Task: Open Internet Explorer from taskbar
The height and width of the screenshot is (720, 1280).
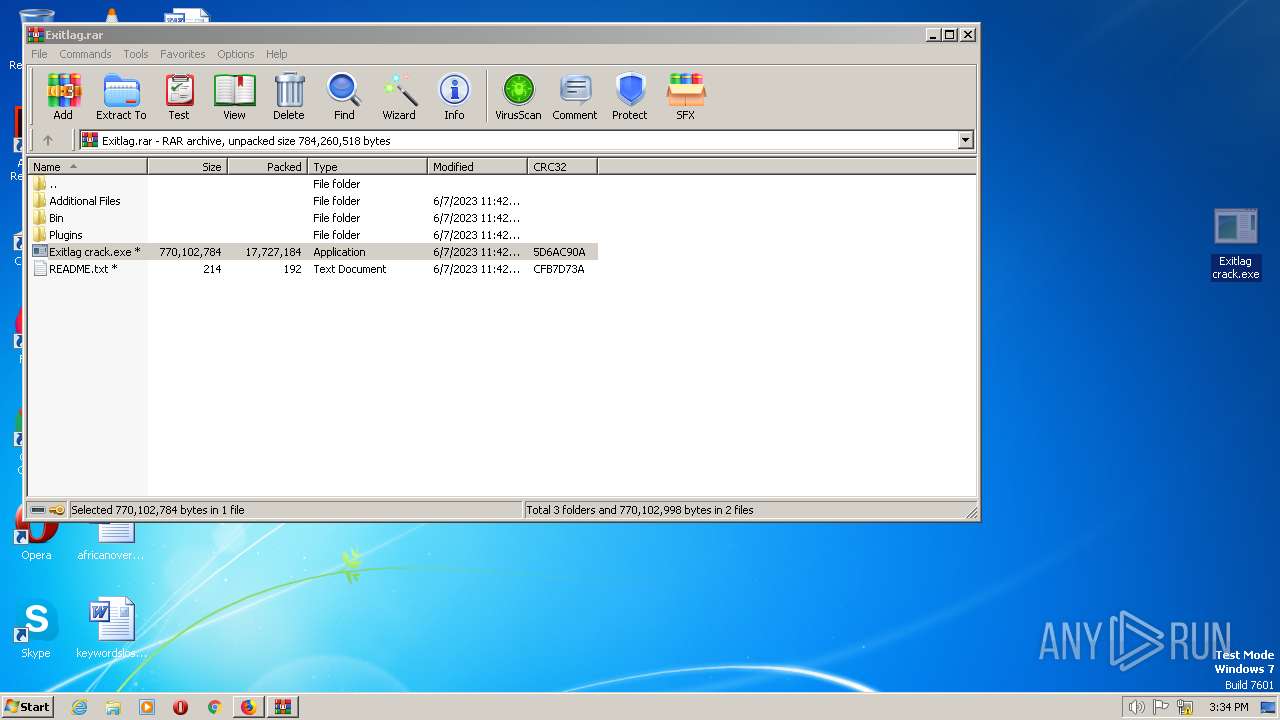Action: tap(79, 707)
